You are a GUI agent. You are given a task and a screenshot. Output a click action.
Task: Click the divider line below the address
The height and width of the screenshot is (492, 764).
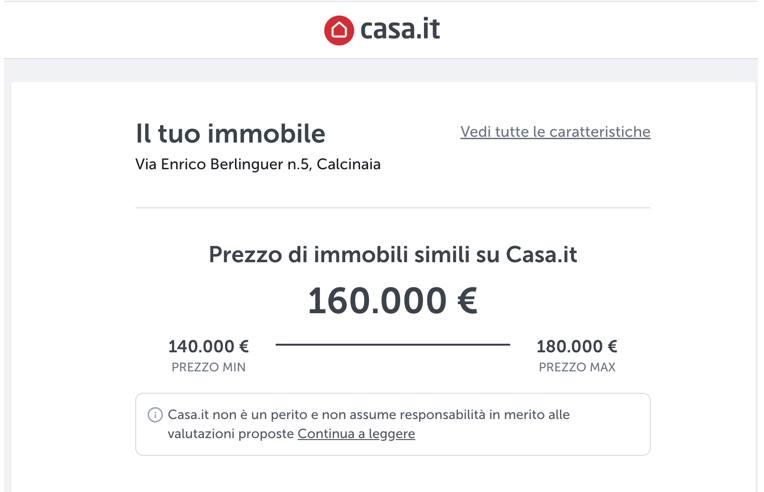(x=392, y=208)
